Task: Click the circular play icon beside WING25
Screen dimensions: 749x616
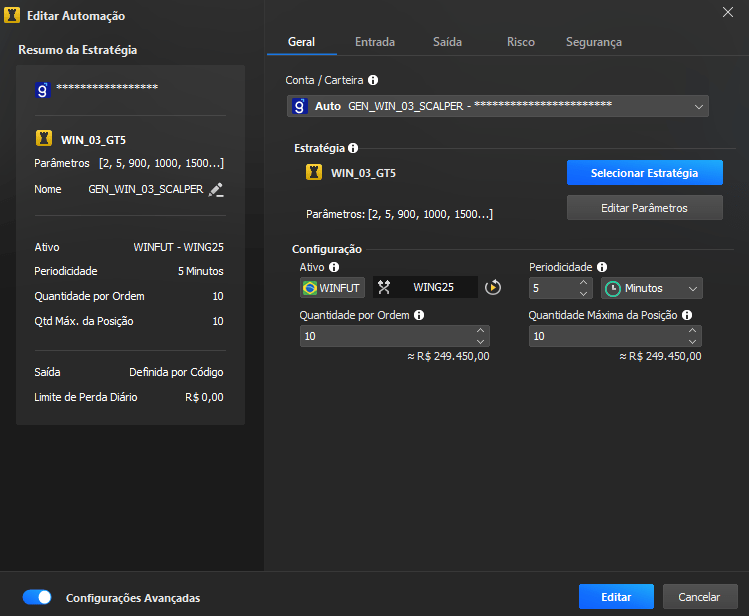Action: click(x=493, y=288)
